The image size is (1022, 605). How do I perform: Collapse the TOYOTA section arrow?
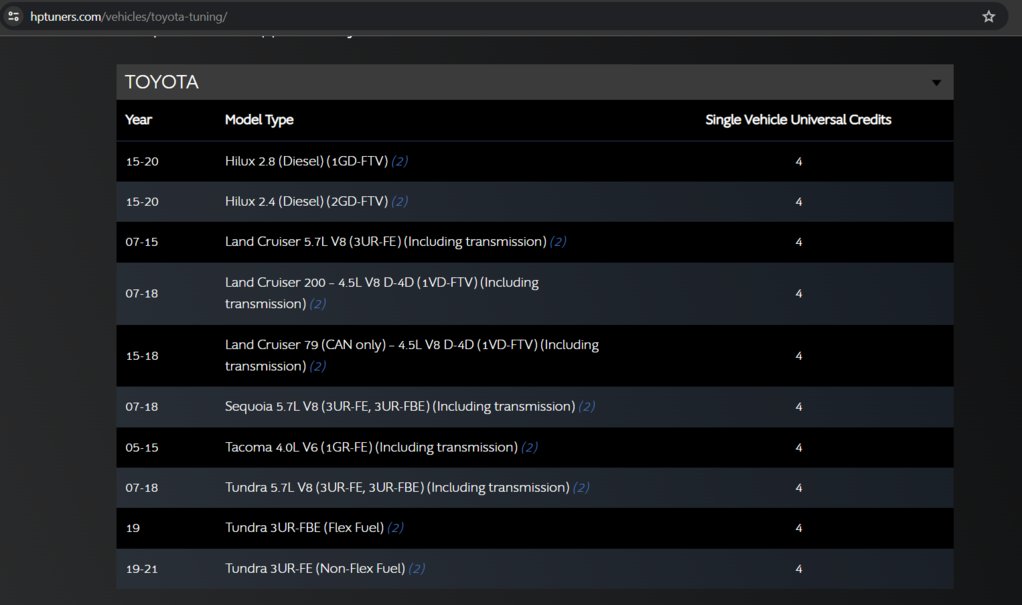(936, 83)
